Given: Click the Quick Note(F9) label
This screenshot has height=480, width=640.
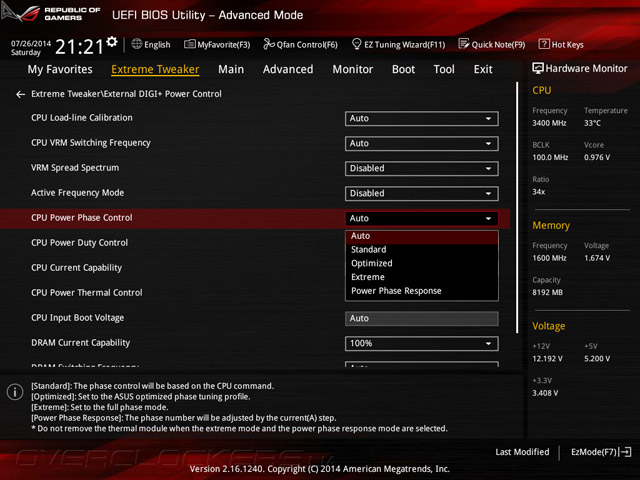Looking at the screenshot, I should pyautogui.click(x=498, y=44).
